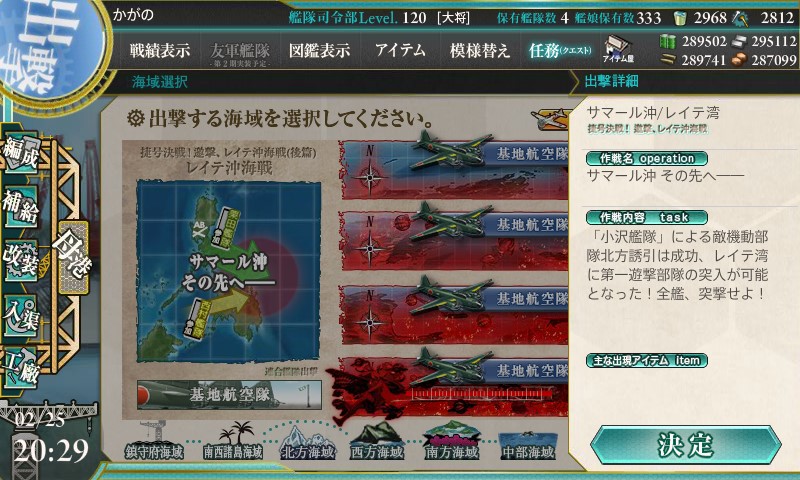Open 任務 (クエスト) quest menu
Screen dimensions: 800x480
click(x=560, y=50)
